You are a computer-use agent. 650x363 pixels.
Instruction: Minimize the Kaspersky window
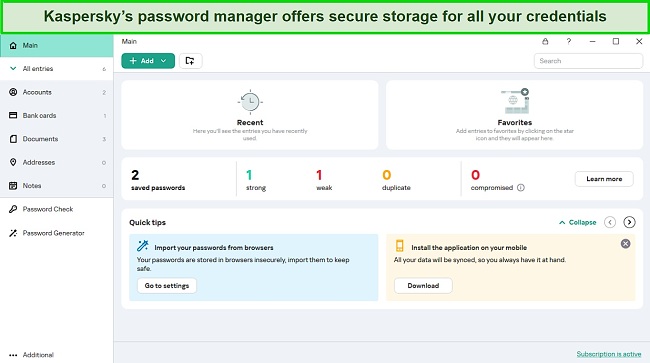point(592,41)
